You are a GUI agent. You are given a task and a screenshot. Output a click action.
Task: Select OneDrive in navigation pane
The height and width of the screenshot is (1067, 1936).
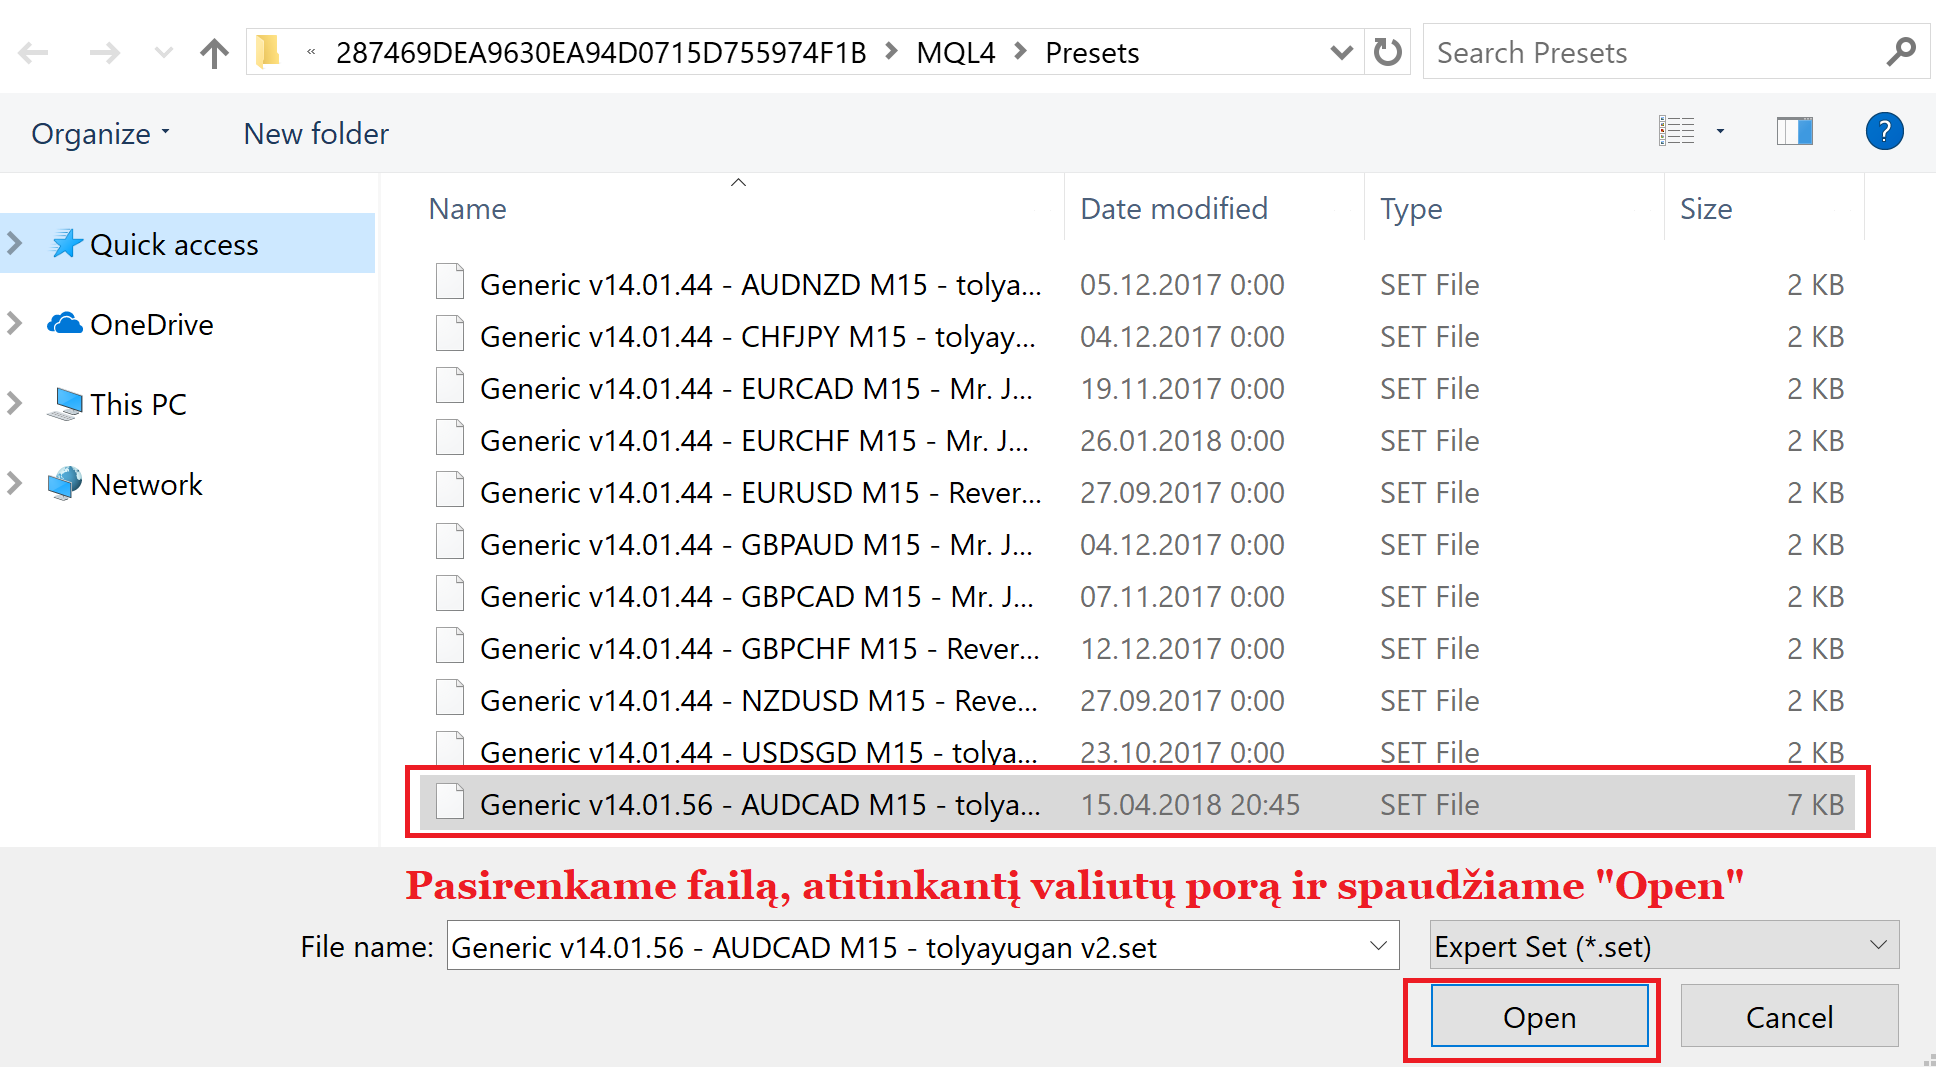pos(131,324)
